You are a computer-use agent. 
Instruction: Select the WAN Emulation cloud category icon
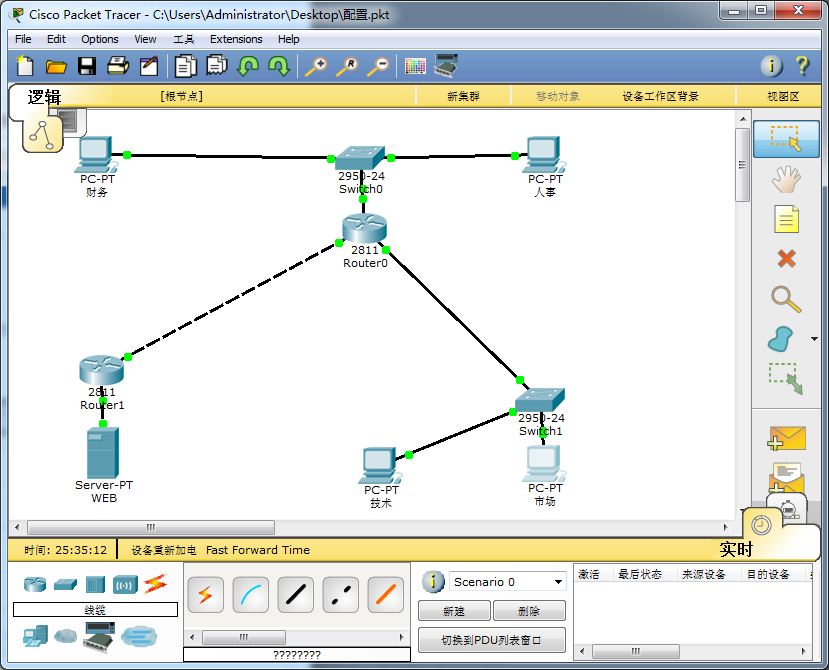tap(66, 636)
